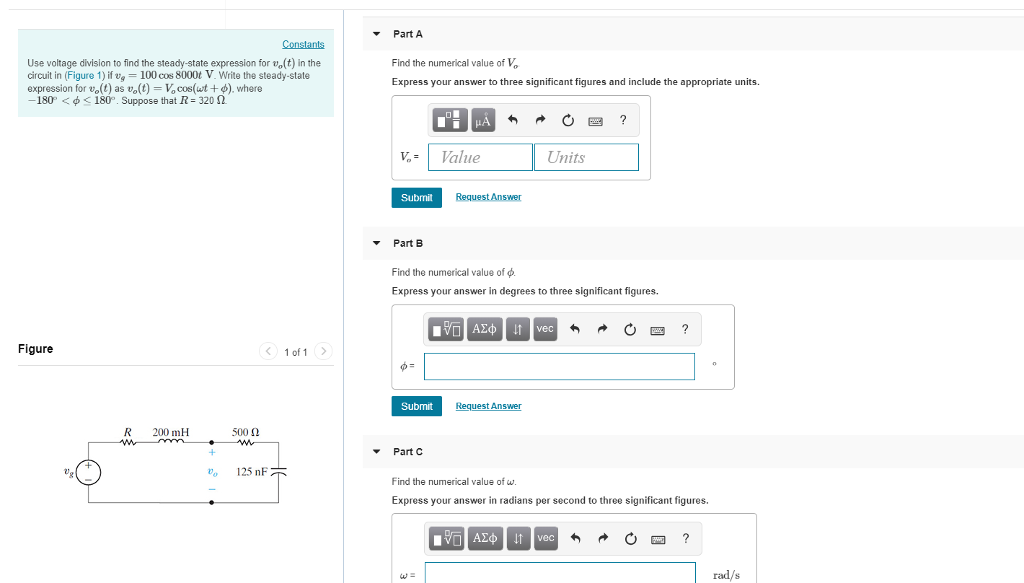The height and width of the screenshot is (583, 1024).
Task: Collapse the Part B section
Action: tap(377, 243)
